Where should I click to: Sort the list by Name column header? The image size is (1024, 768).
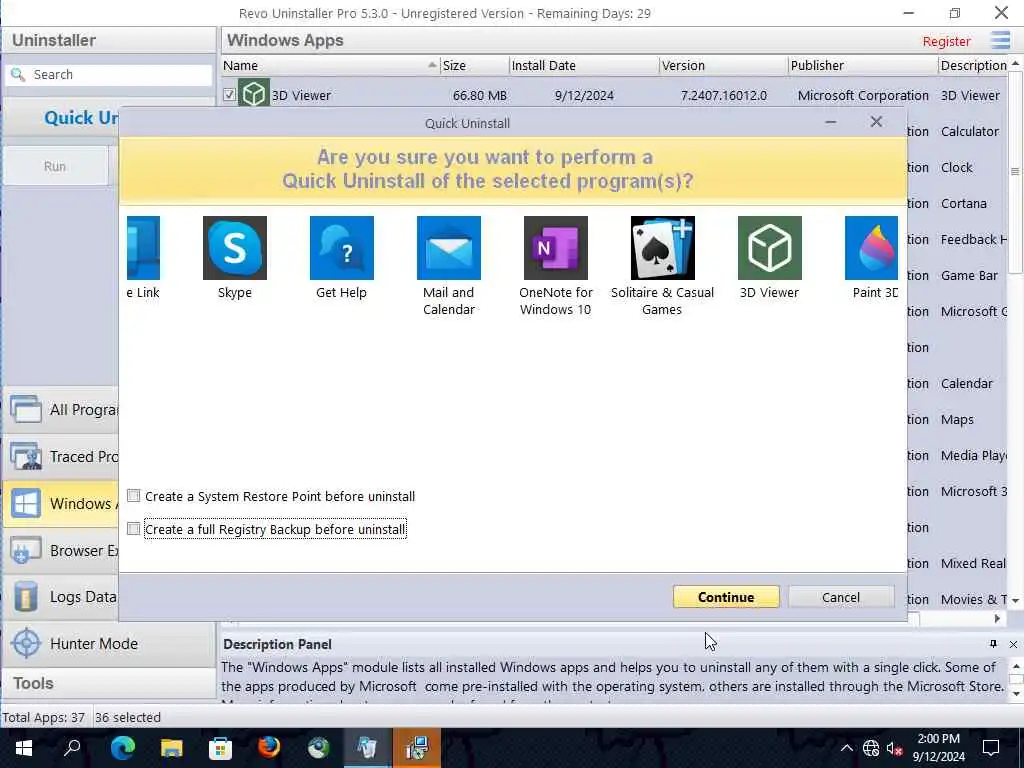pos(330,65)
